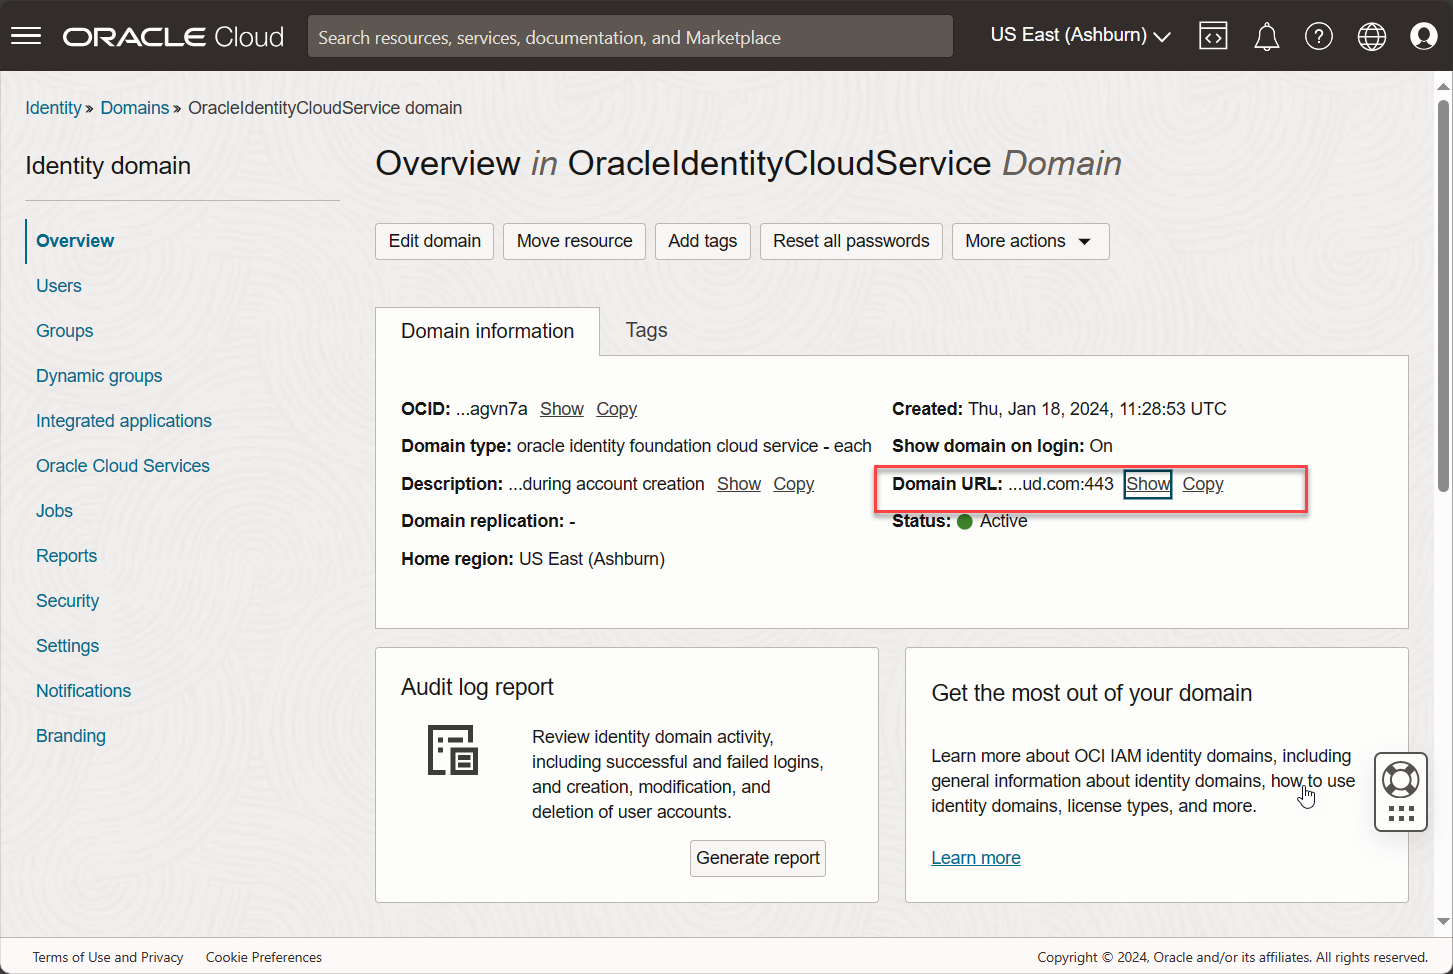Viewport: 1453px width, 974px height.
Task: Open the floating support life-ring widget
Action: [1400, 779]
